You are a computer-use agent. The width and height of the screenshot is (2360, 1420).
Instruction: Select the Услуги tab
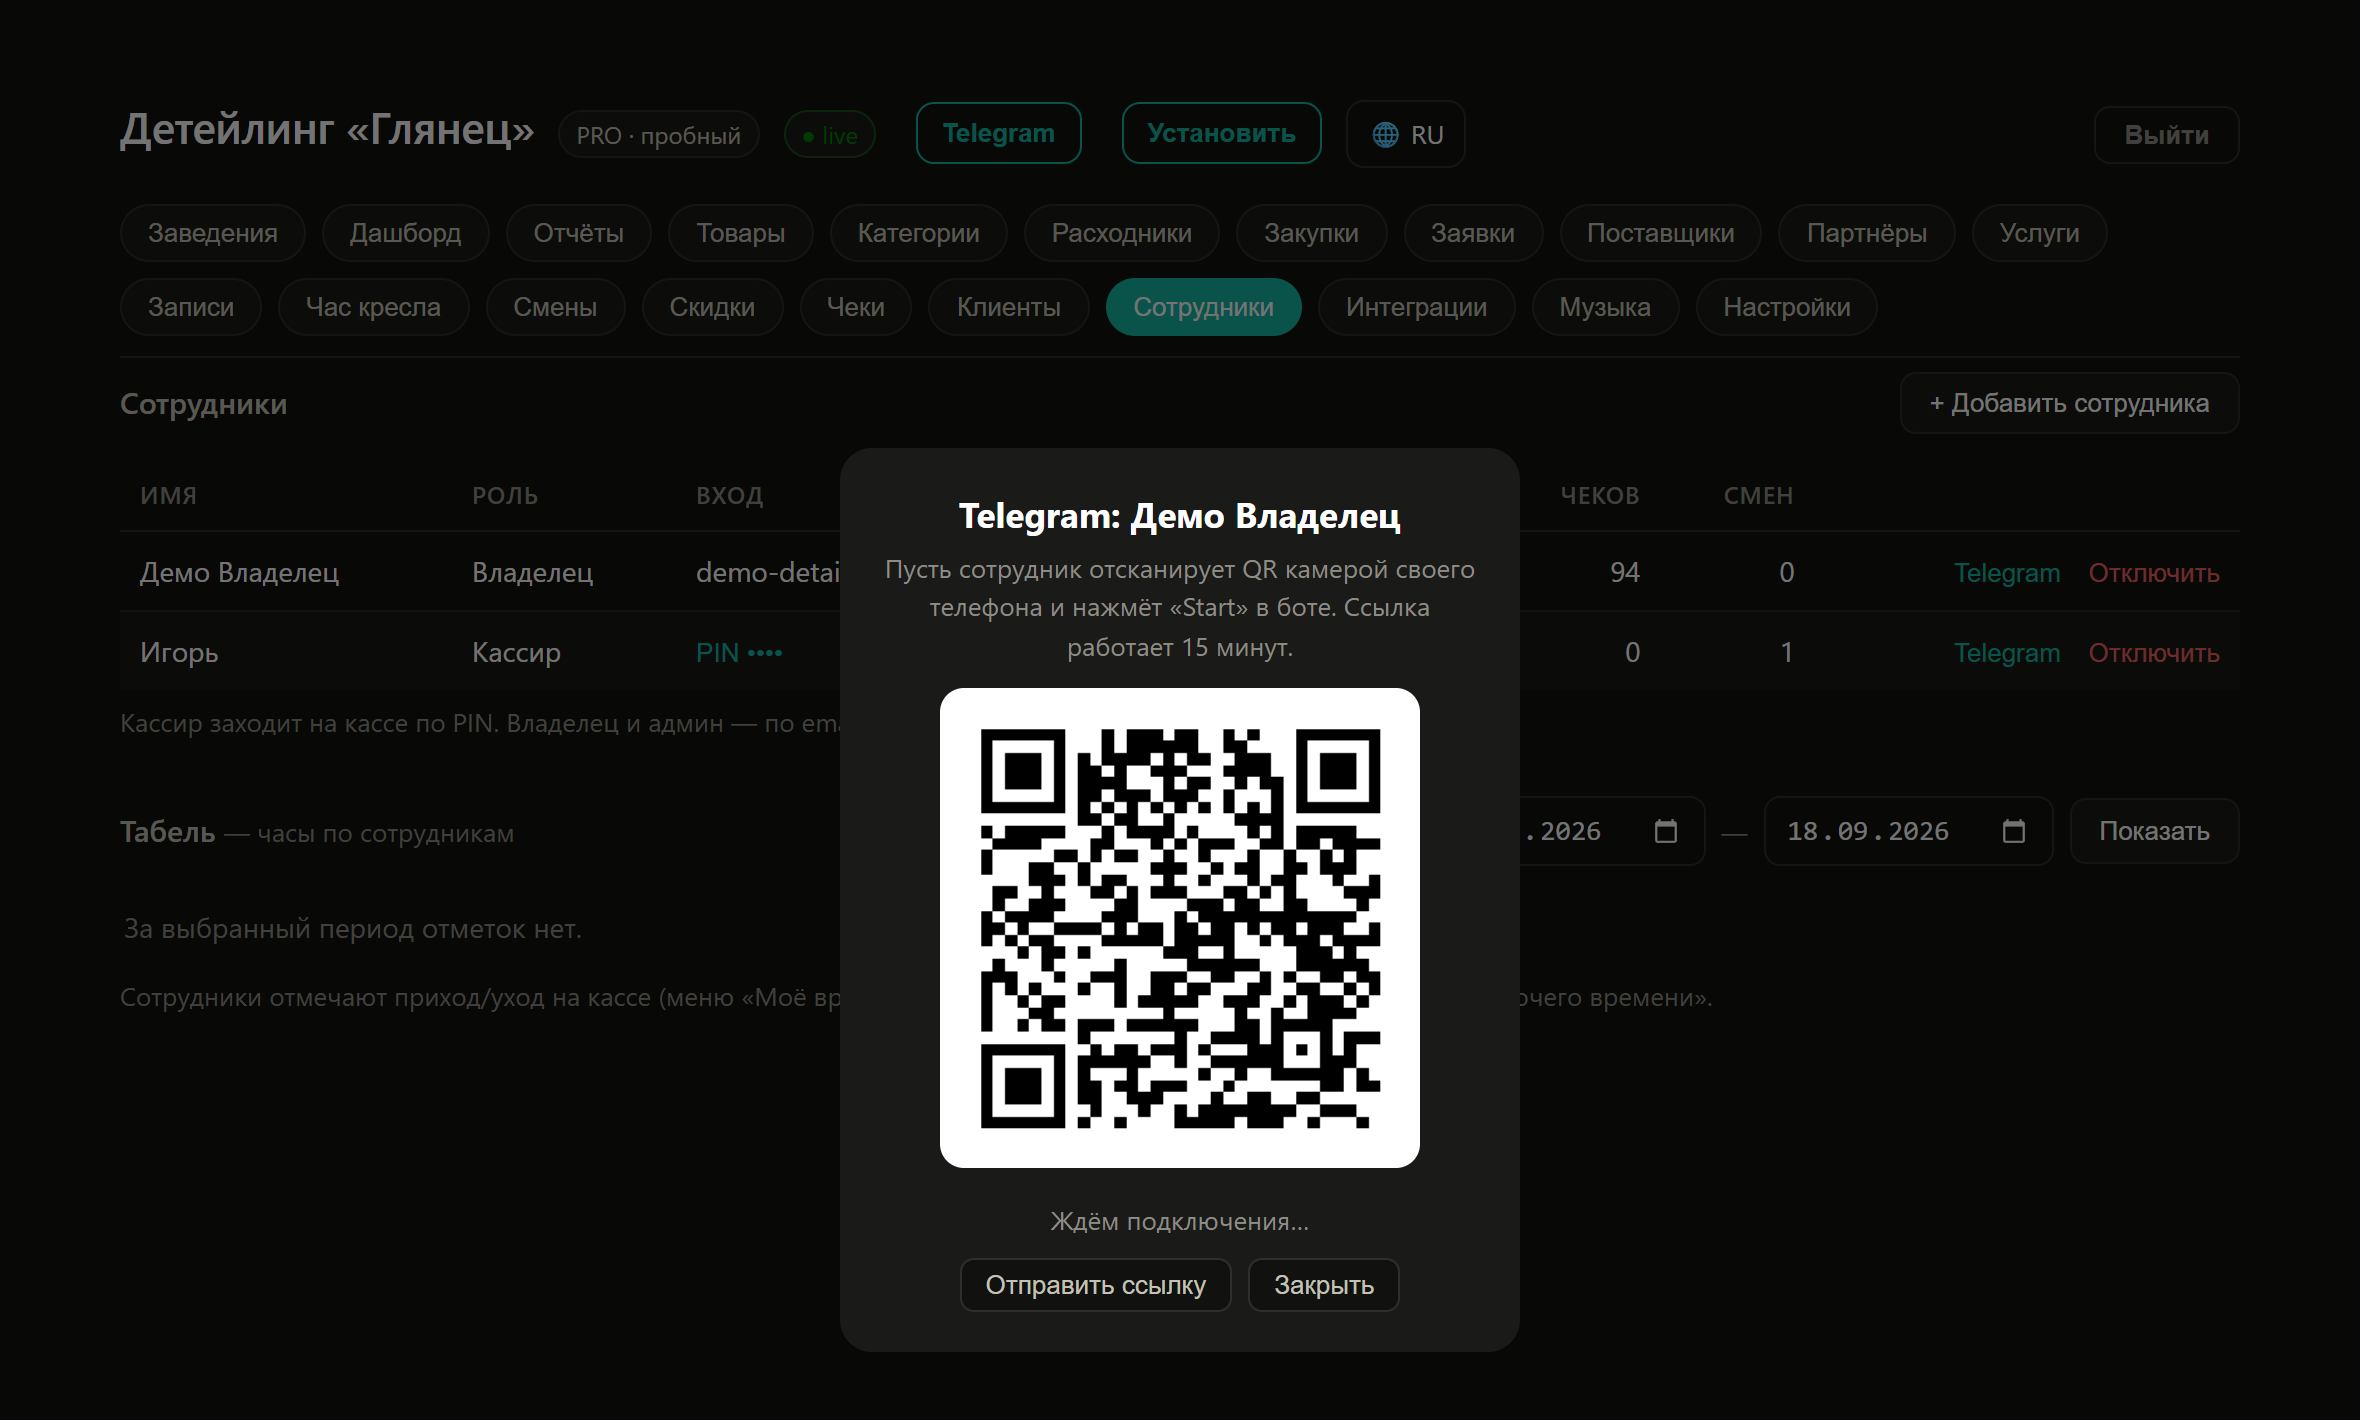[x=2040, y=233]
